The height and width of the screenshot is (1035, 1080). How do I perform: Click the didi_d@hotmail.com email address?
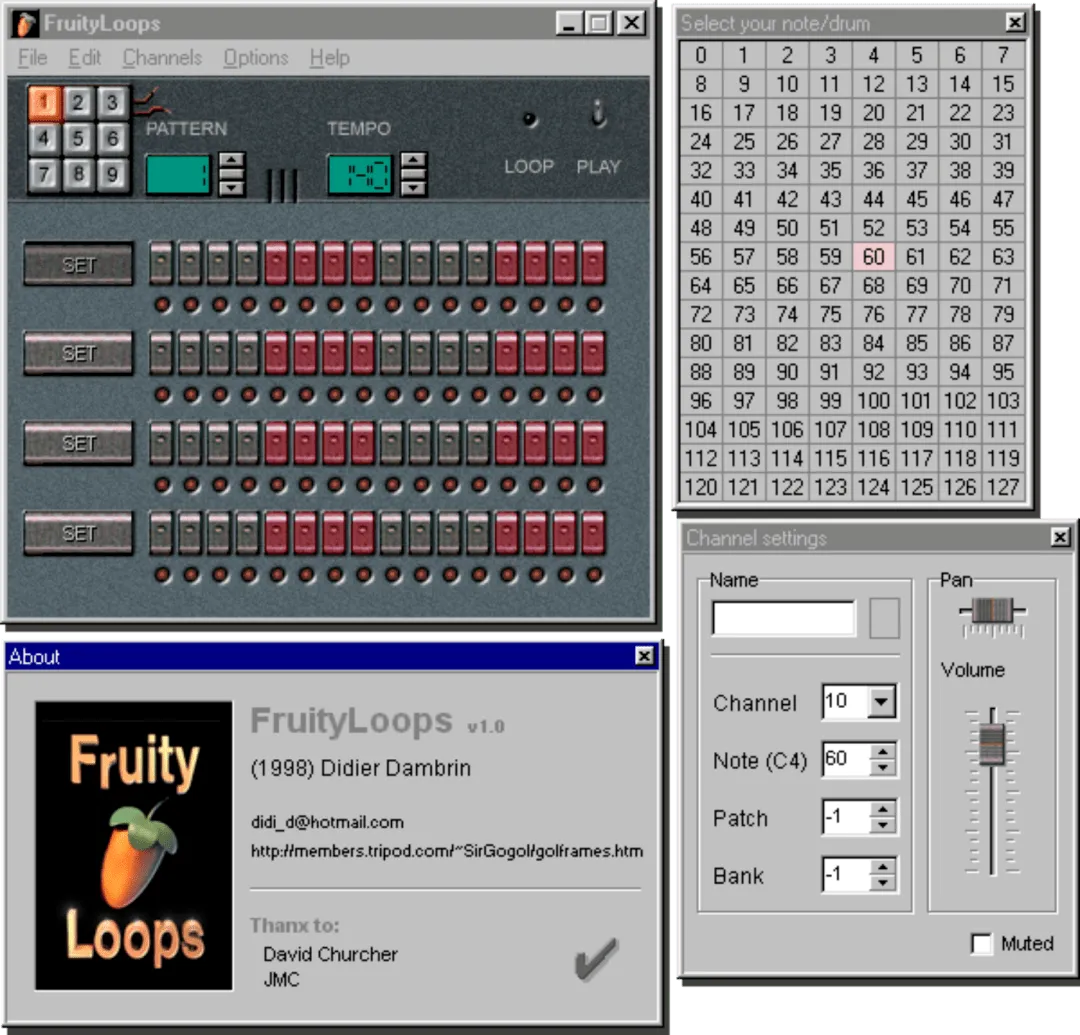tap(327, 822)
